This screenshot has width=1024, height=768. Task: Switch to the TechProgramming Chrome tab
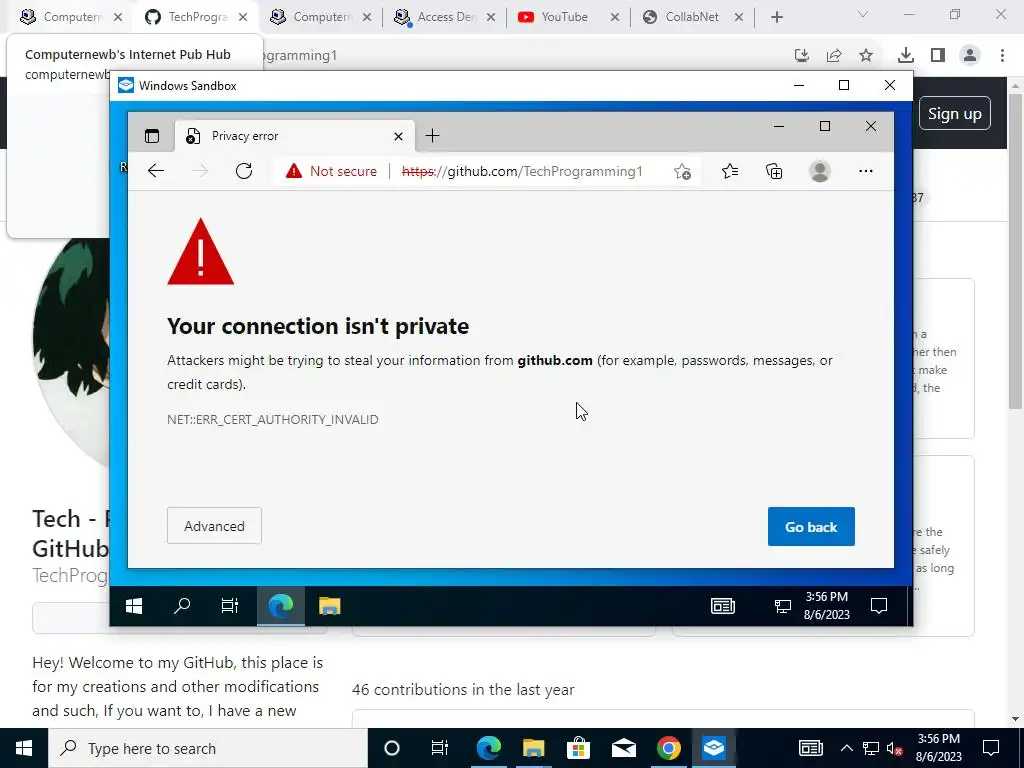pyautogui.click(x=197, y=17)
